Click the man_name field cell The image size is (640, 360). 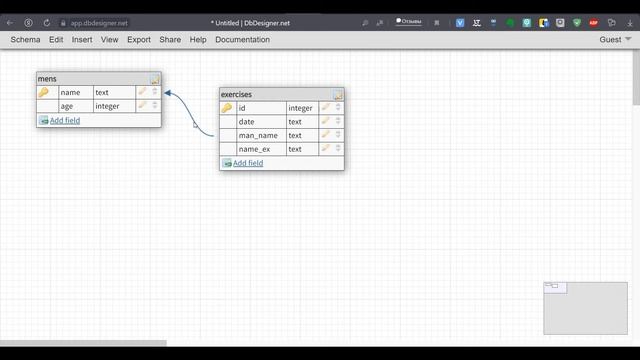(261, 136)
